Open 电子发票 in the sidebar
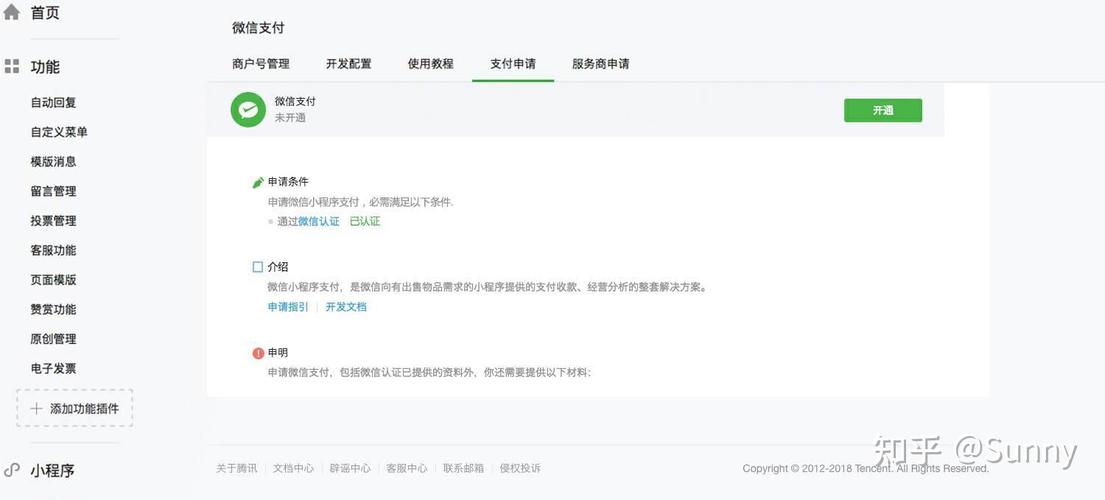The image size is (1105, 500). (x=54, y=369)
